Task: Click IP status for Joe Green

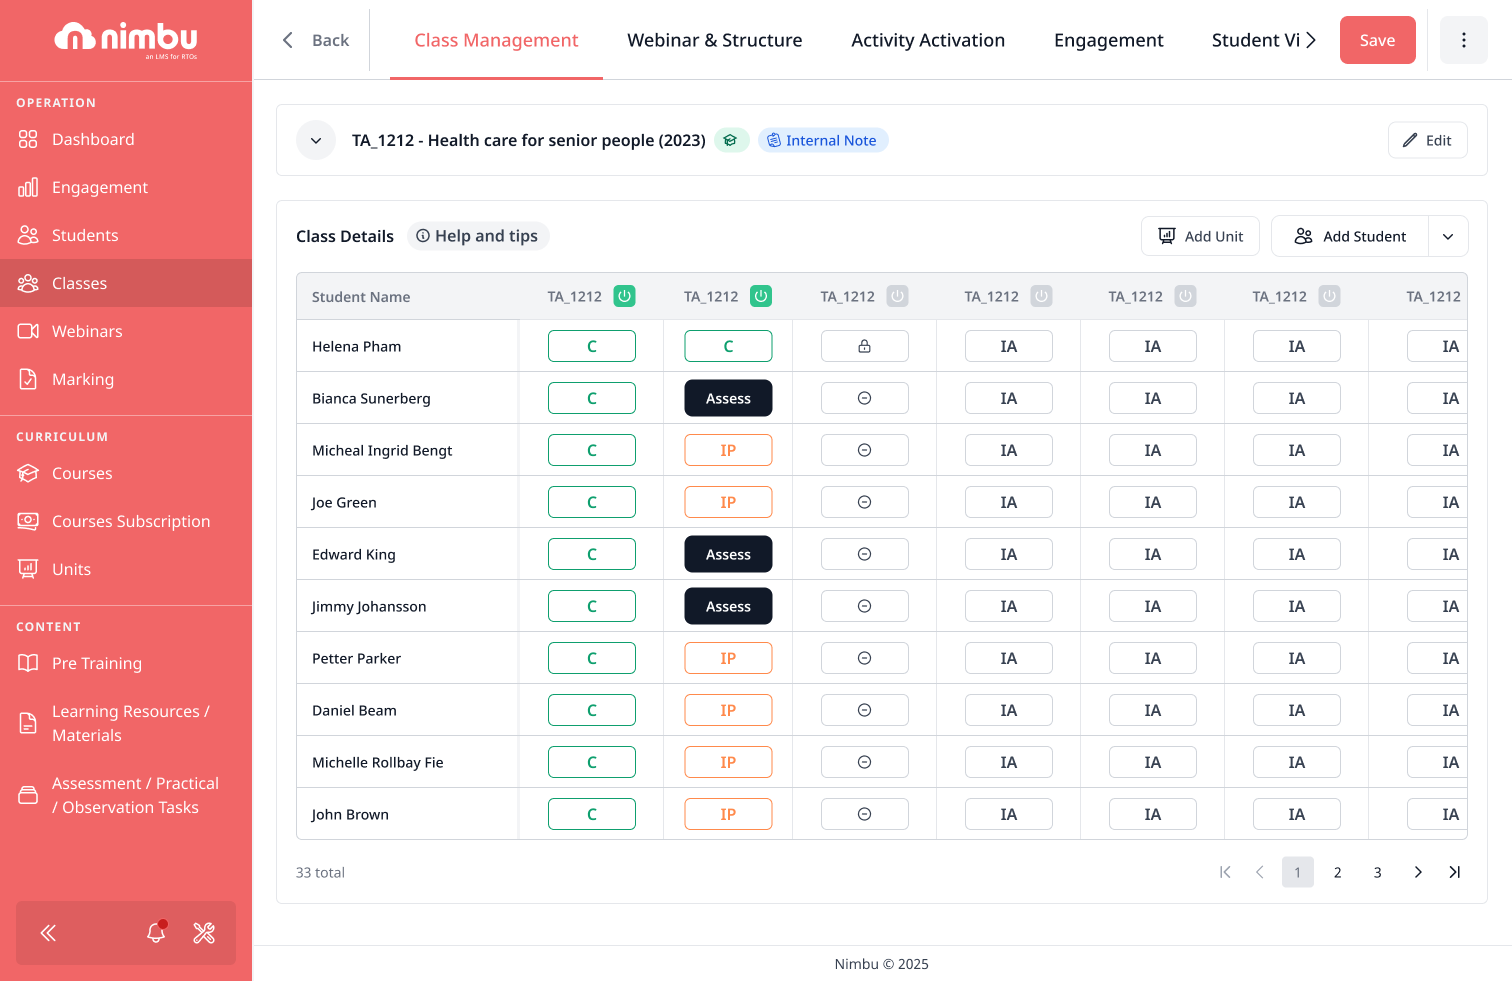Action: 728,502
